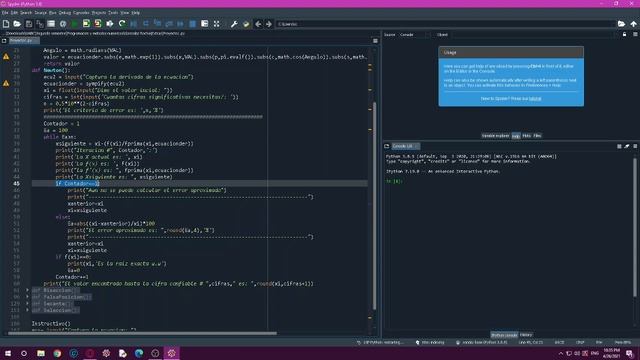Run cell and advance icon
640x360 pixels.
pyautogui.click(x=98, y=24)
